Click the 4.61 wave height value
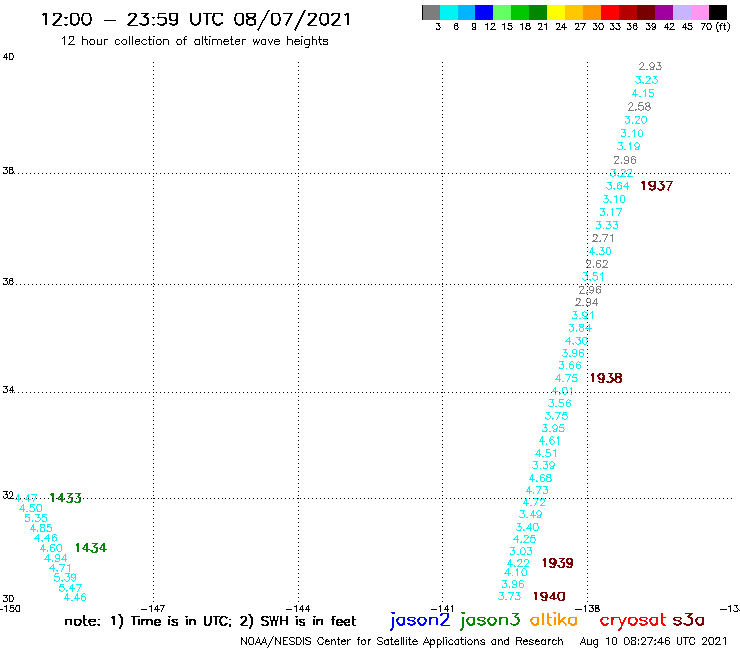Viewport: 740px width, 650px height. [550, 441]
